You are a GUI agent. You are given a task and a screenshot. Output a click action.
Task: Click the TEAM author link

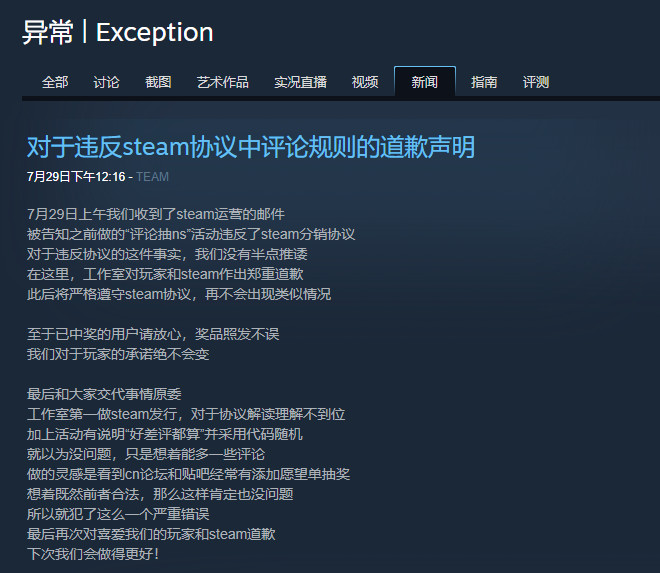coord(152,177)
